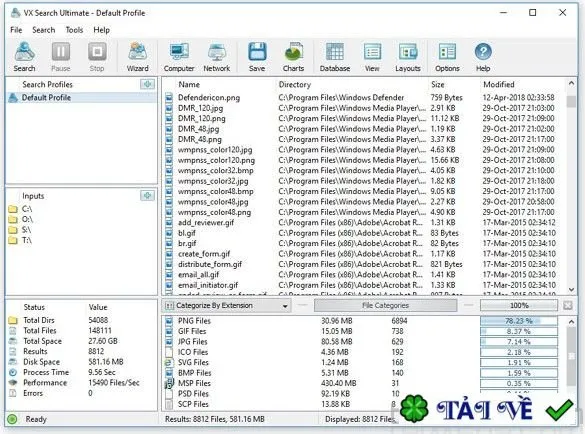Open the search Wizard
Viewport: 585px width, 434px height.
(x=137, y=57)
